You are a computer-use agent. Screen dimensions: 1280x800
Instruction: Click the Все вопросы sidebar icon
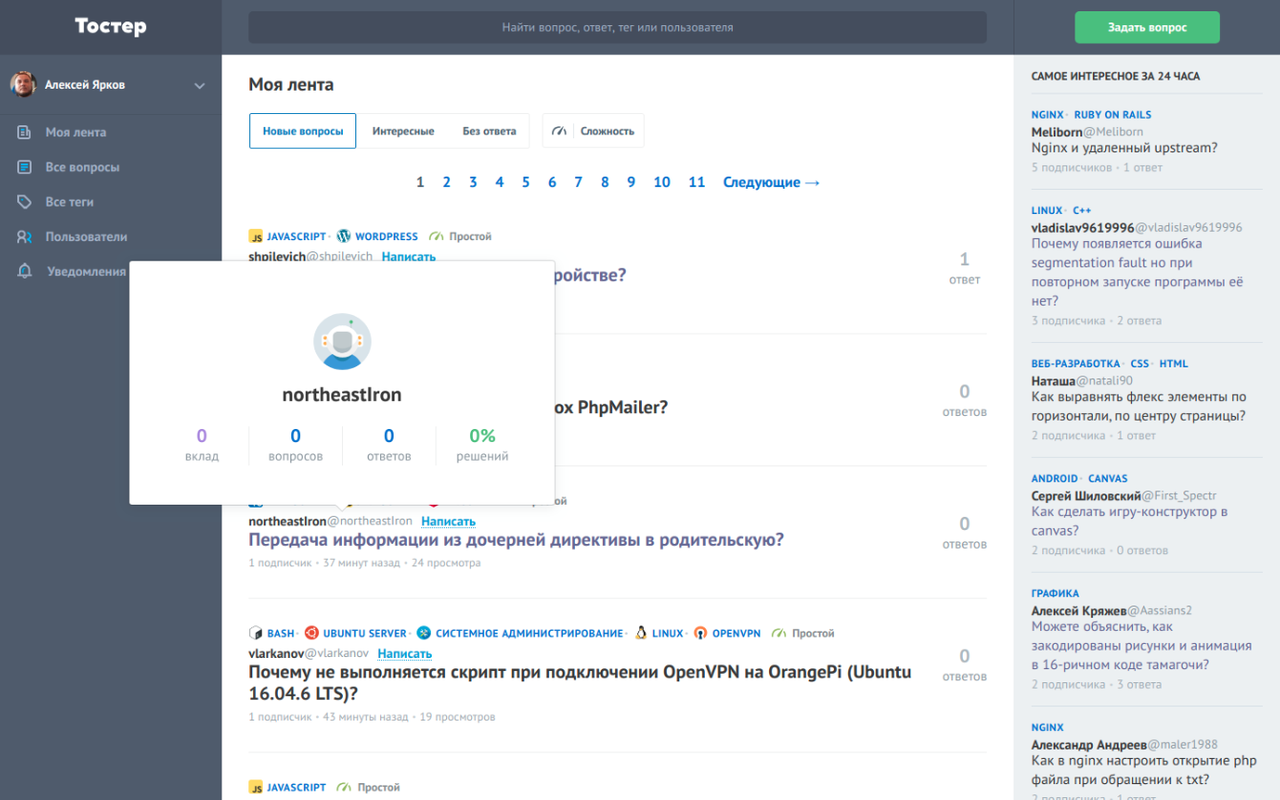[x=25, y=167]
